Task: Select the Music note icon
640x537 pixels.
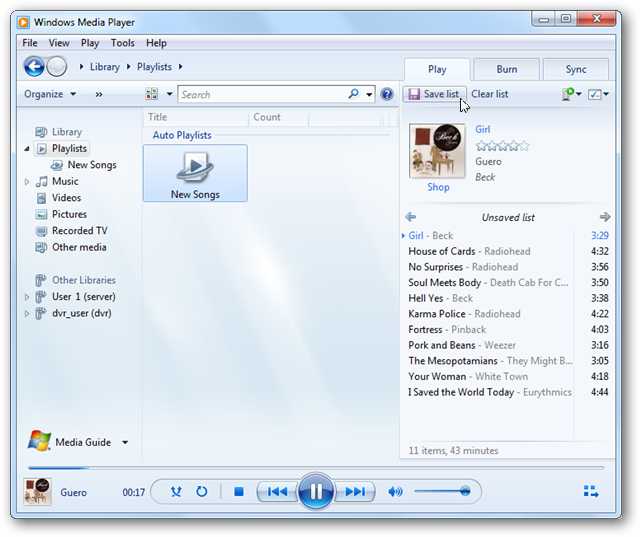Action: [x=42, y=182]
